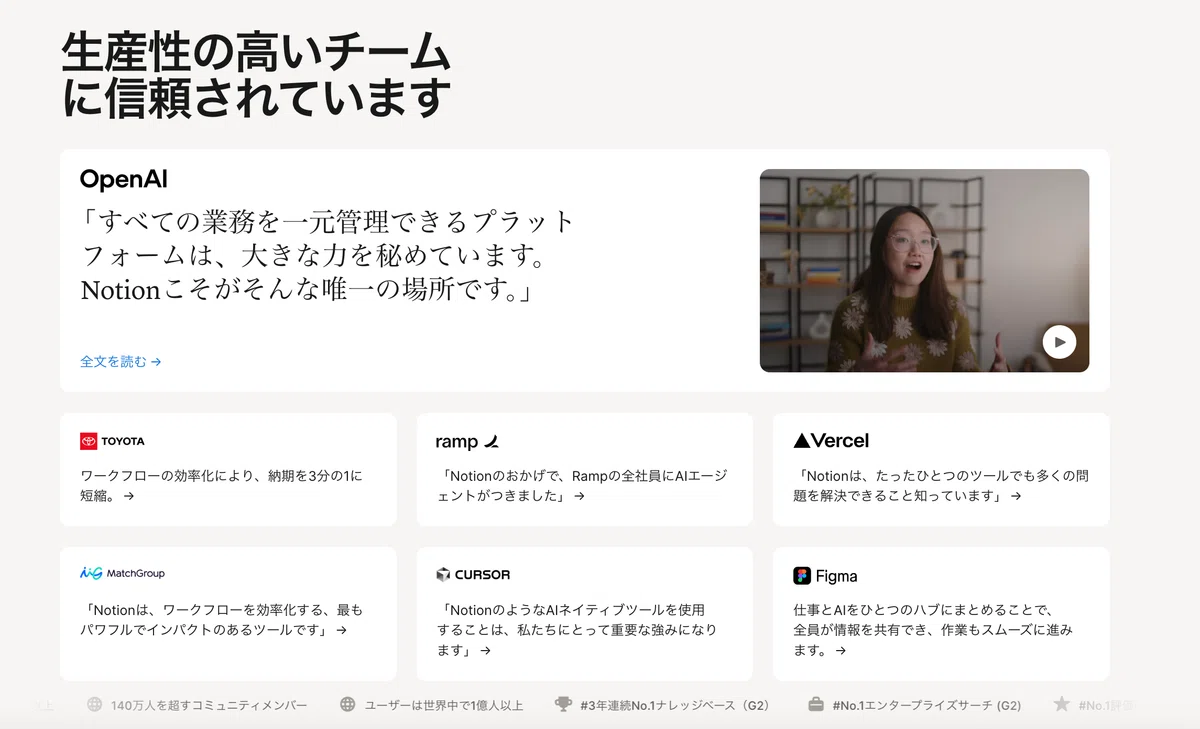Click the 全文を読む link
Viewport: 1200px width, 729px height.
coord(121,361)
